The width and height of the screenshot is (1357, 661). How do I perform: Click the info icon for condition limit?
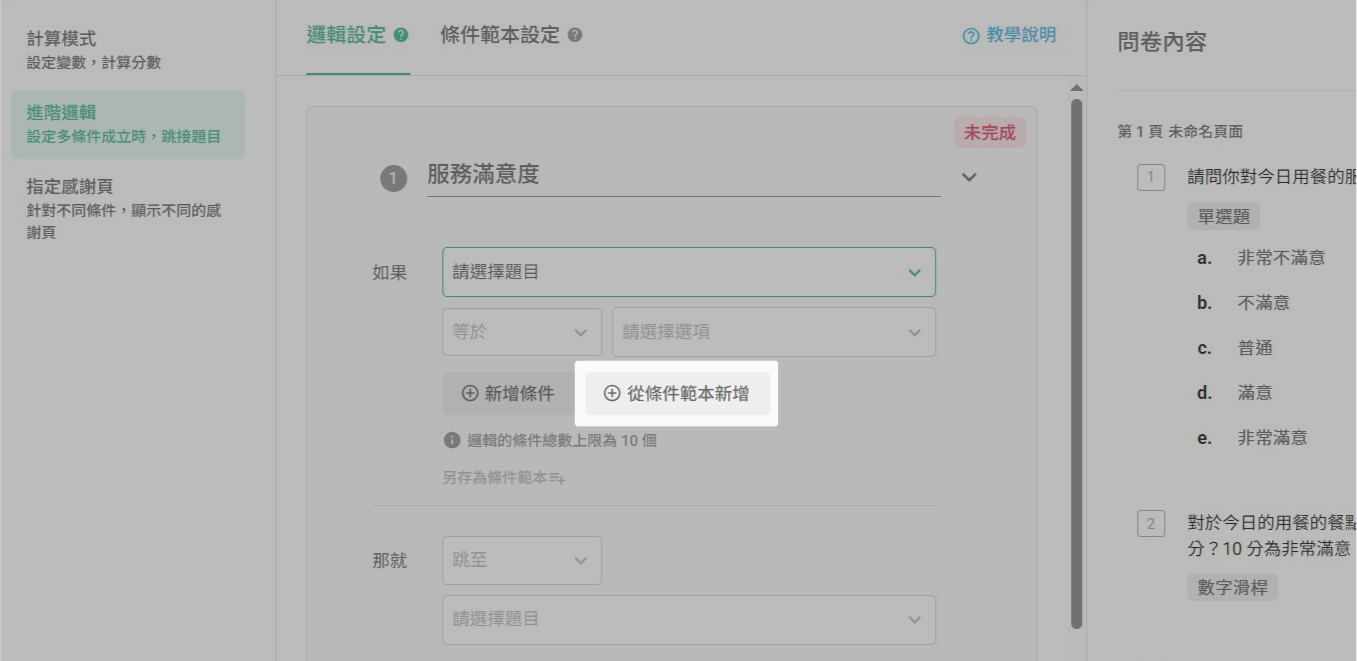point(452,440)
